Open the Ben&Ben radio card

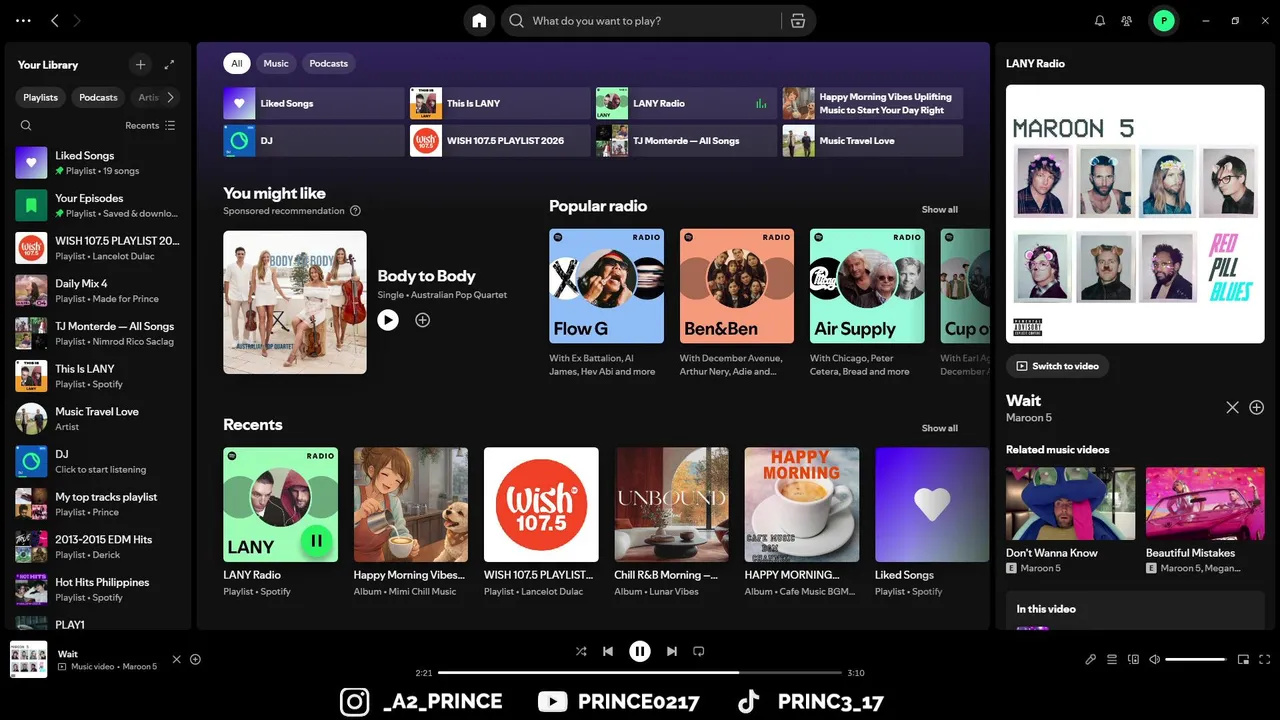[x=737, y=303]
